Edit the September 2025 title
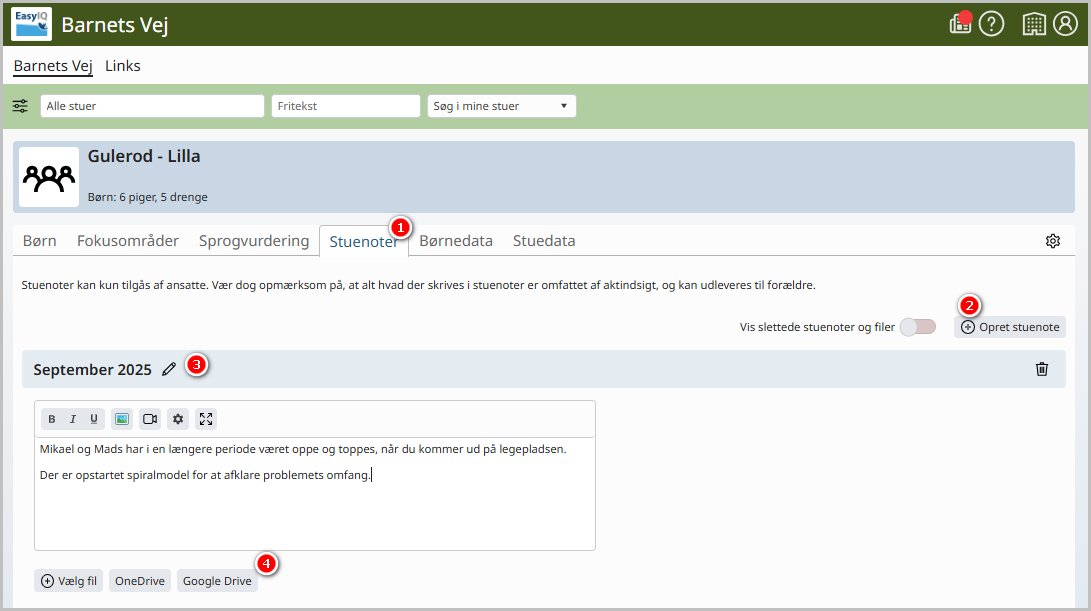Viewport: 1091px width, 611px height. tap(169, 370)
